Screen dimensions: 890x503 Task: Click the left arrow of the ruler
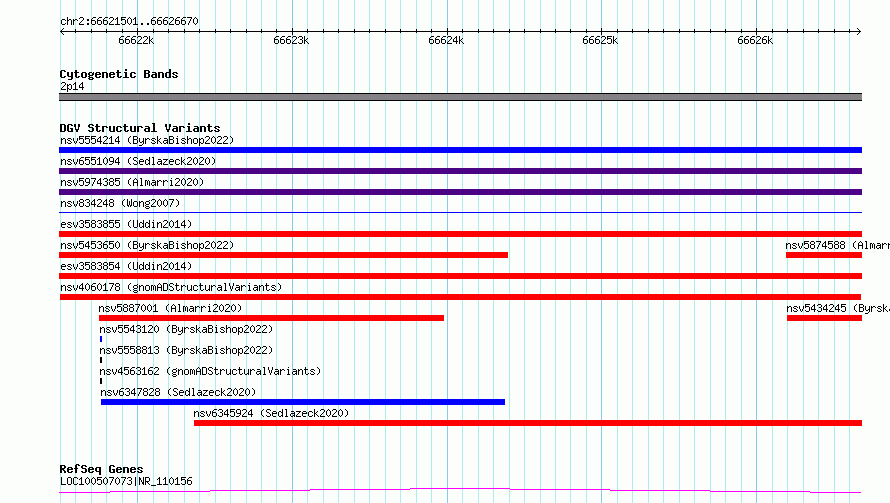pos(62,31)
